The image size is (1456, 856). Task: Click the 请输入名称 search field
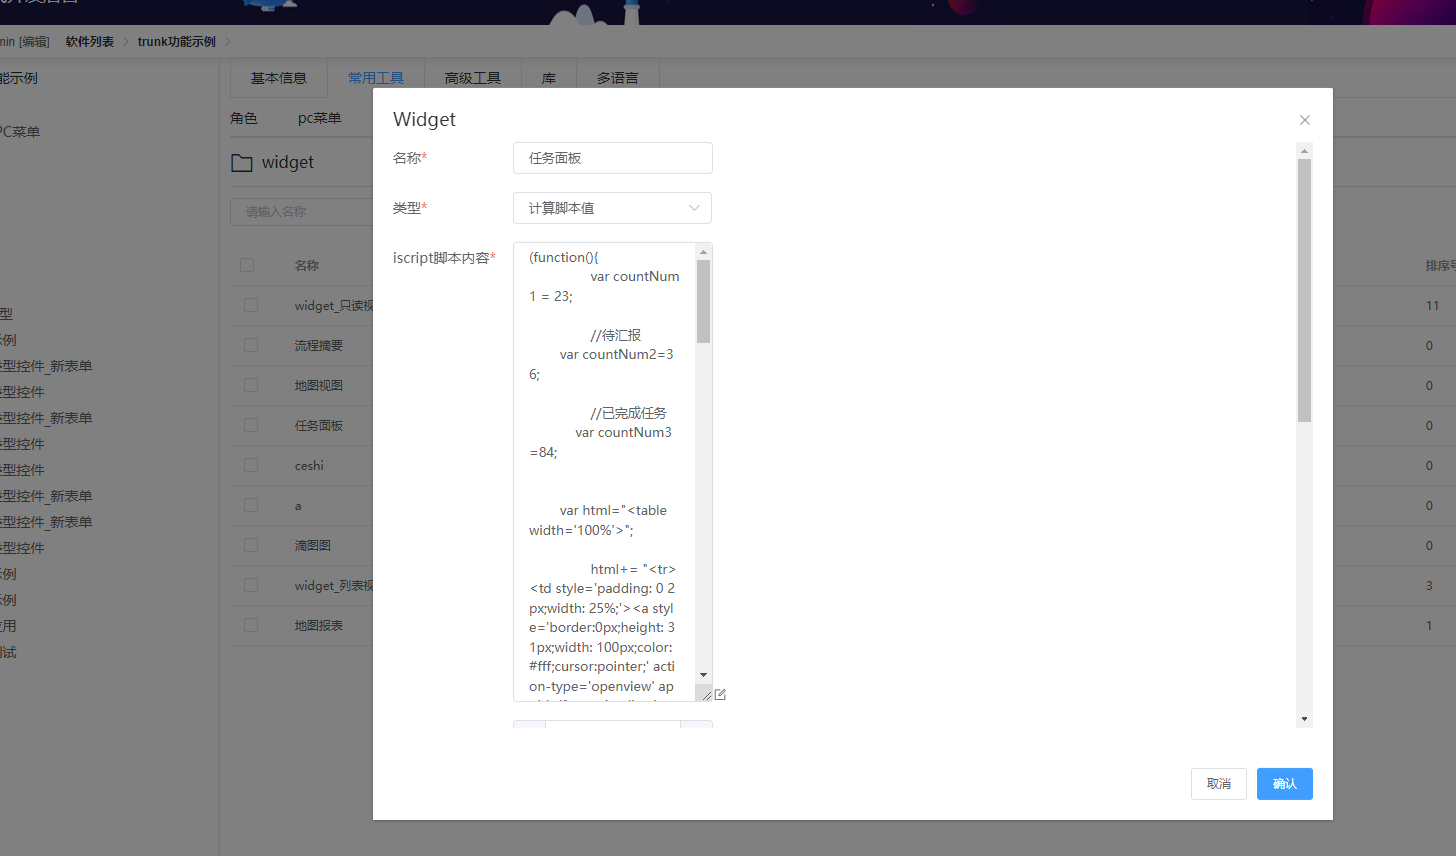301,212
